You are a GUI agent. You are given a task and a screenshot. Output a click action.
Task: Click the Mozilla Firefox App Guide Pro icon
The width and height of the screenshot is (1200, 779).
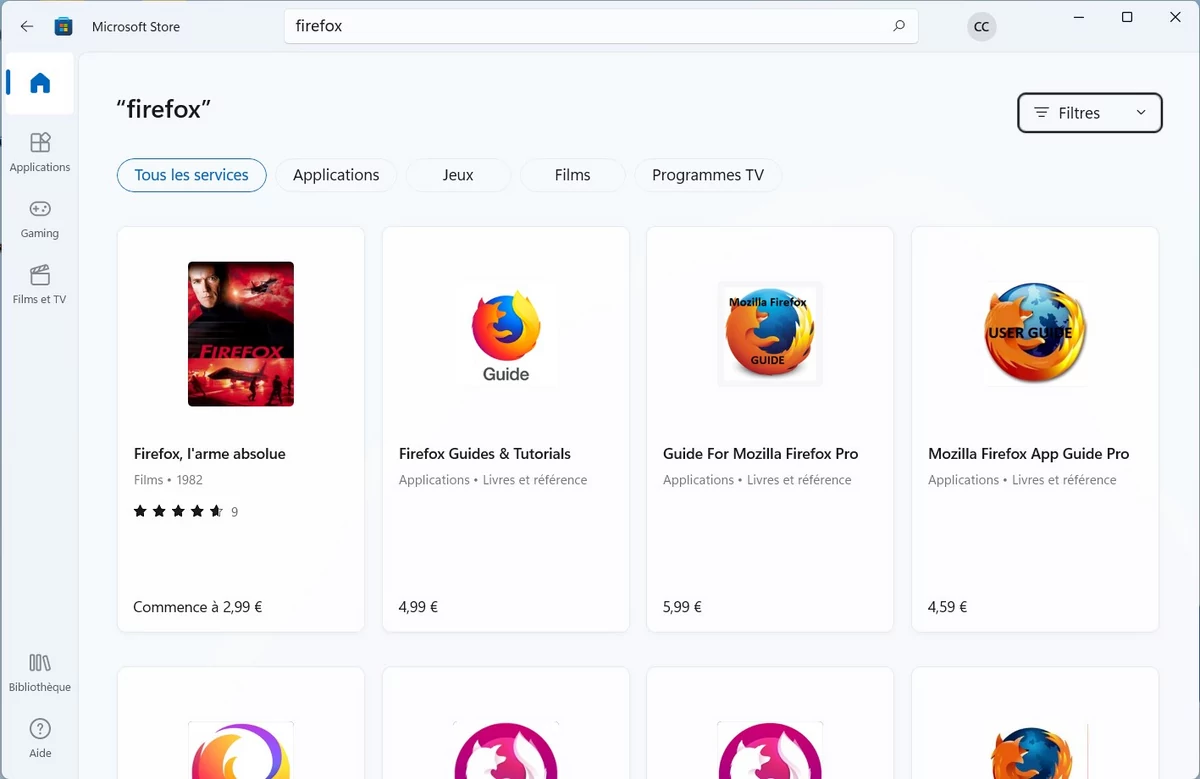[1035, 334]
